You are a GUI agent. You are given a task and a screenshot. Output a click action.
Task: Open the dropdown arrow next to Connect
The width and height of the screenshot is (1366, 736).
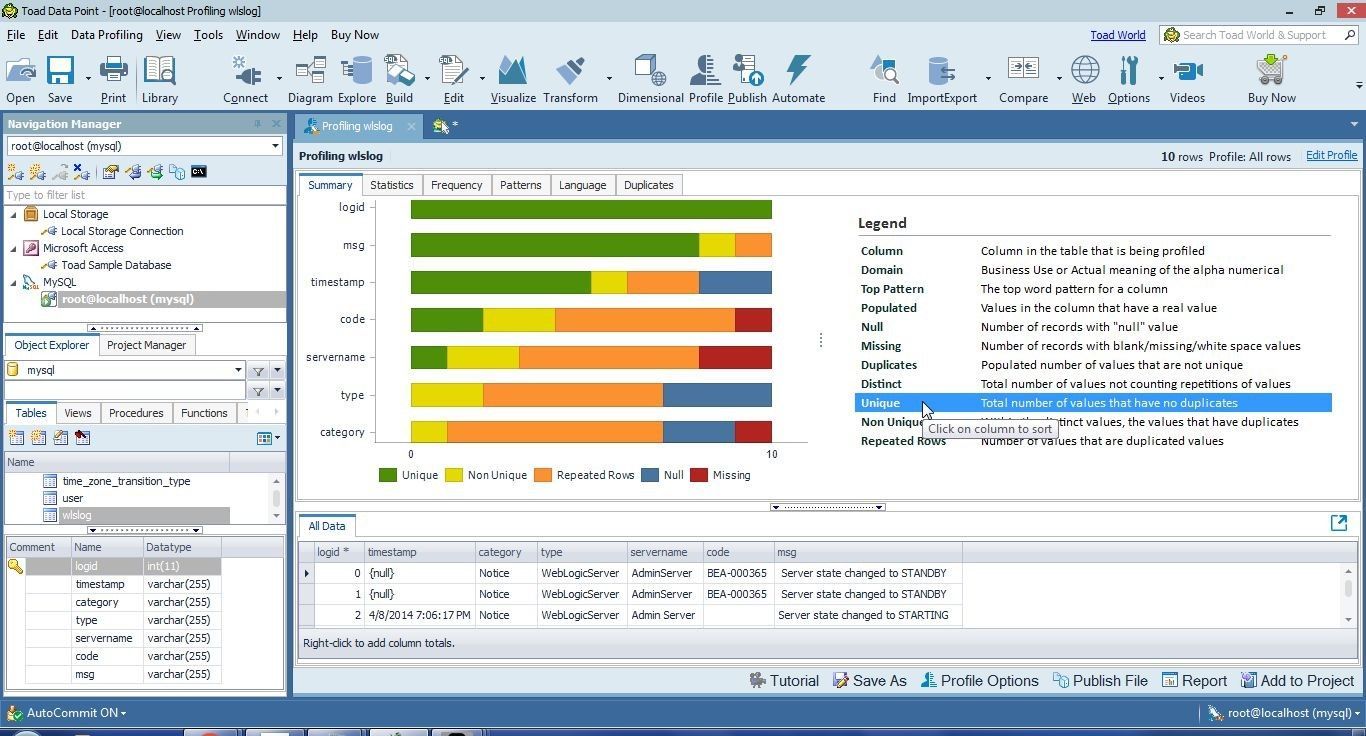(x=278, y=78)
